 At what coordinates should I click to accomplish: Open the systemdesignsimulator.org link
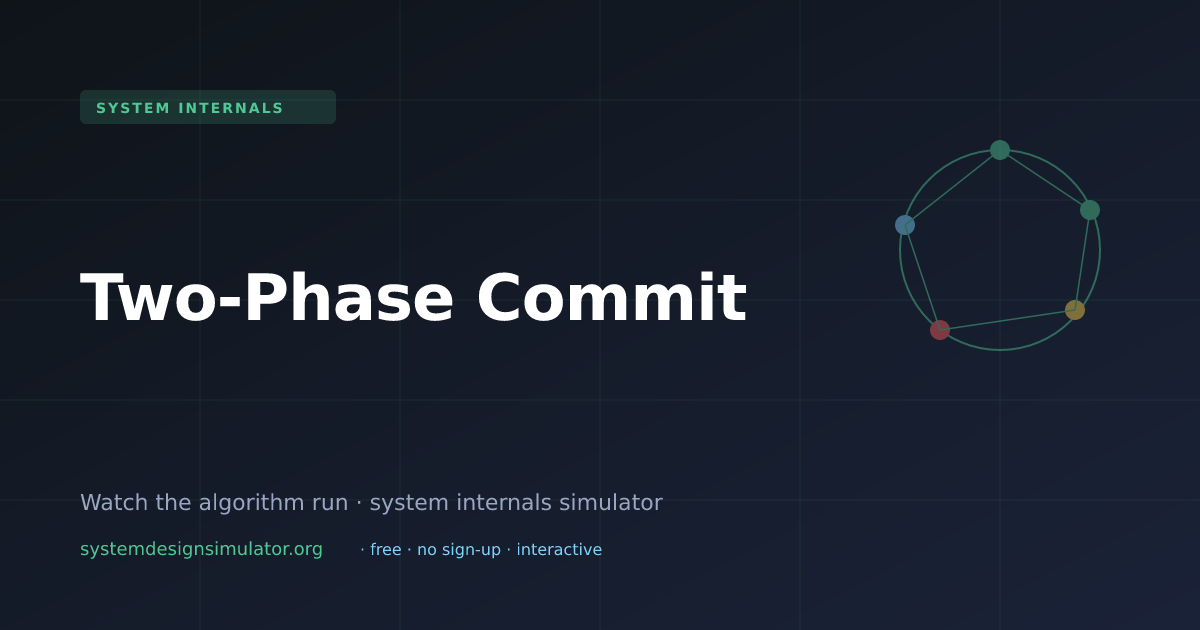pyautogui.click(x=201, y=549)
